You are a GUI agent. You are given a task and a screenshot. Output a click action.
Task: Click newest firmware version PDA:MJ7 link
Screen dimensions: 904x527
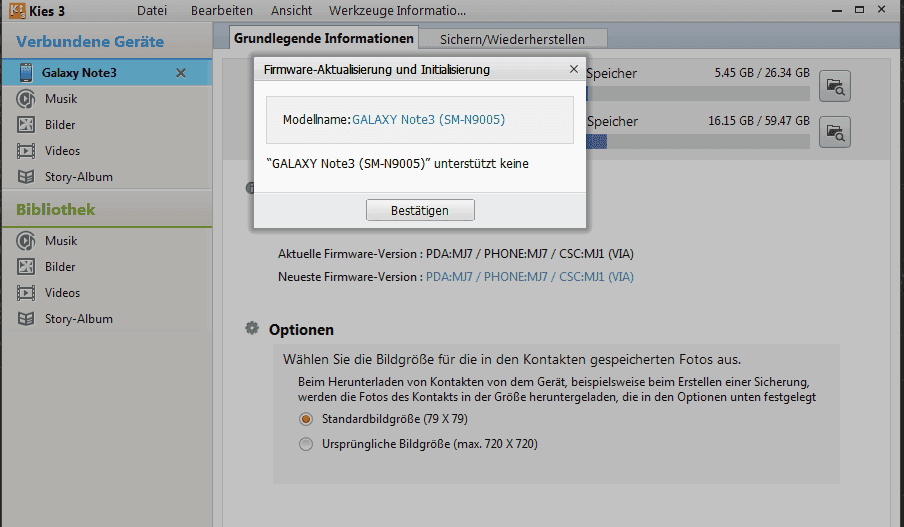tap(529, 277)
